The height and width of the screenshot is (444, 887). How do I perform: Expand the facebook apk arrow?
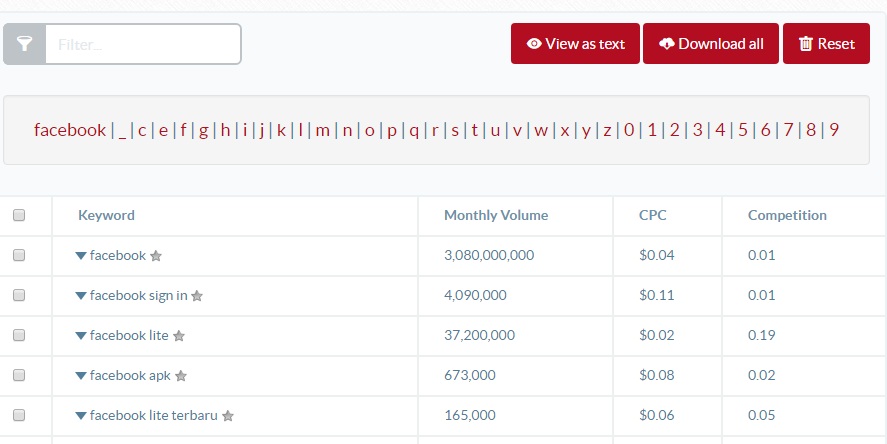coord(81,376)
